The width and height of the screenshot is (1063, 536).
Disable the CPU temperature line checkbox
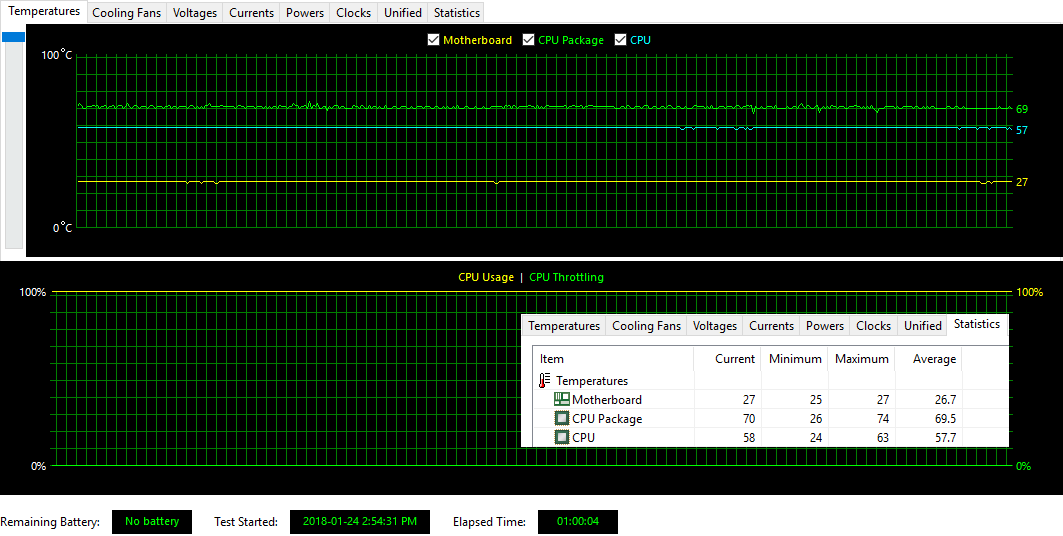(621, 40)
